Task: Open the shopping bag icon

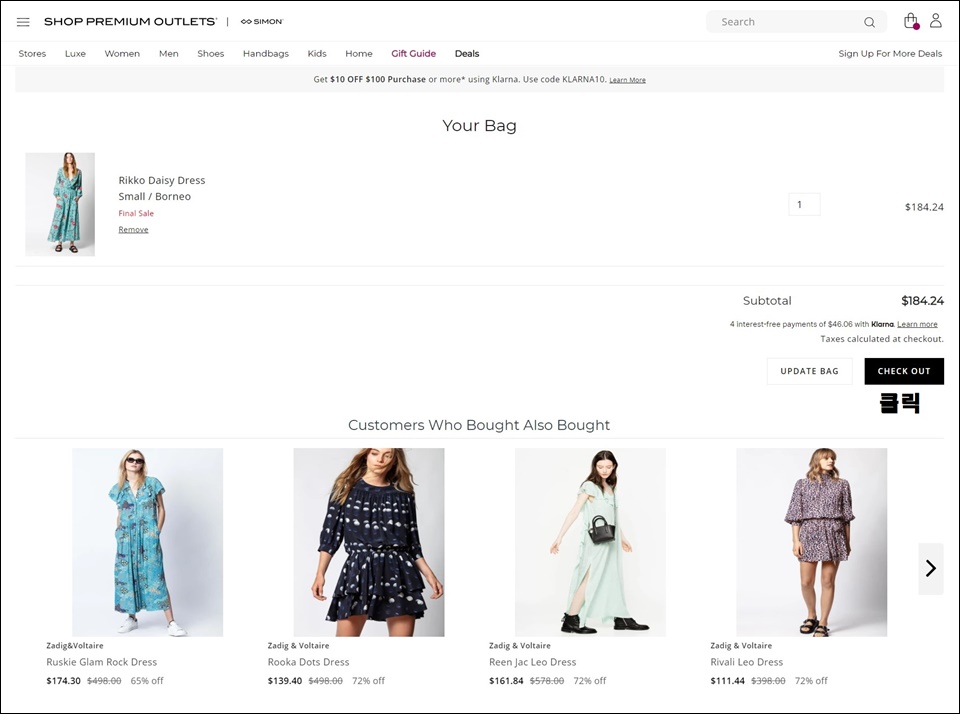Action: (911, 21)
